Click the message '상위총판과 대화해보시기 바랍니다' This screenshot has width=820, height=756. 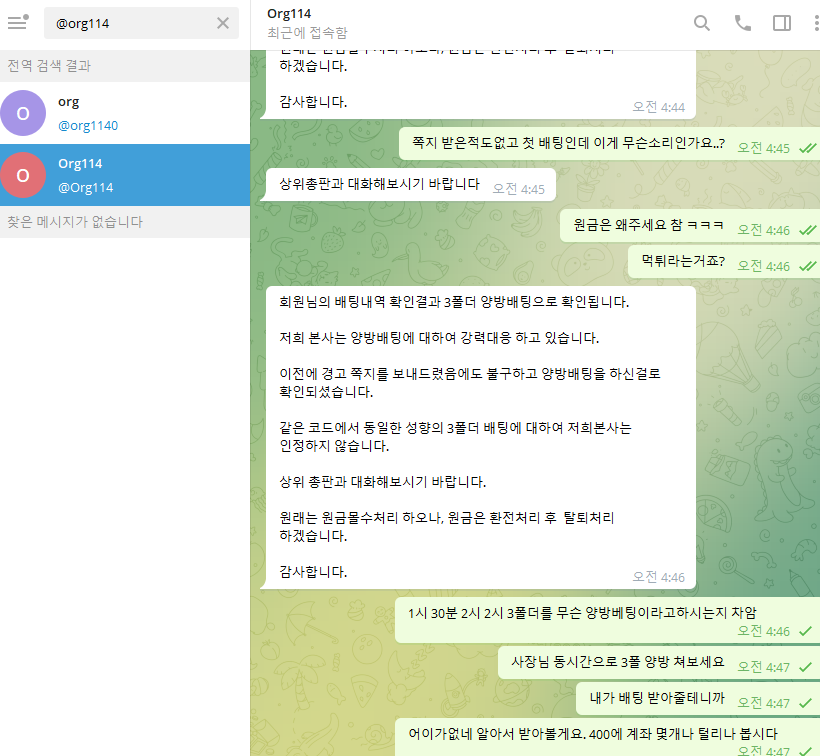(380, 185)
